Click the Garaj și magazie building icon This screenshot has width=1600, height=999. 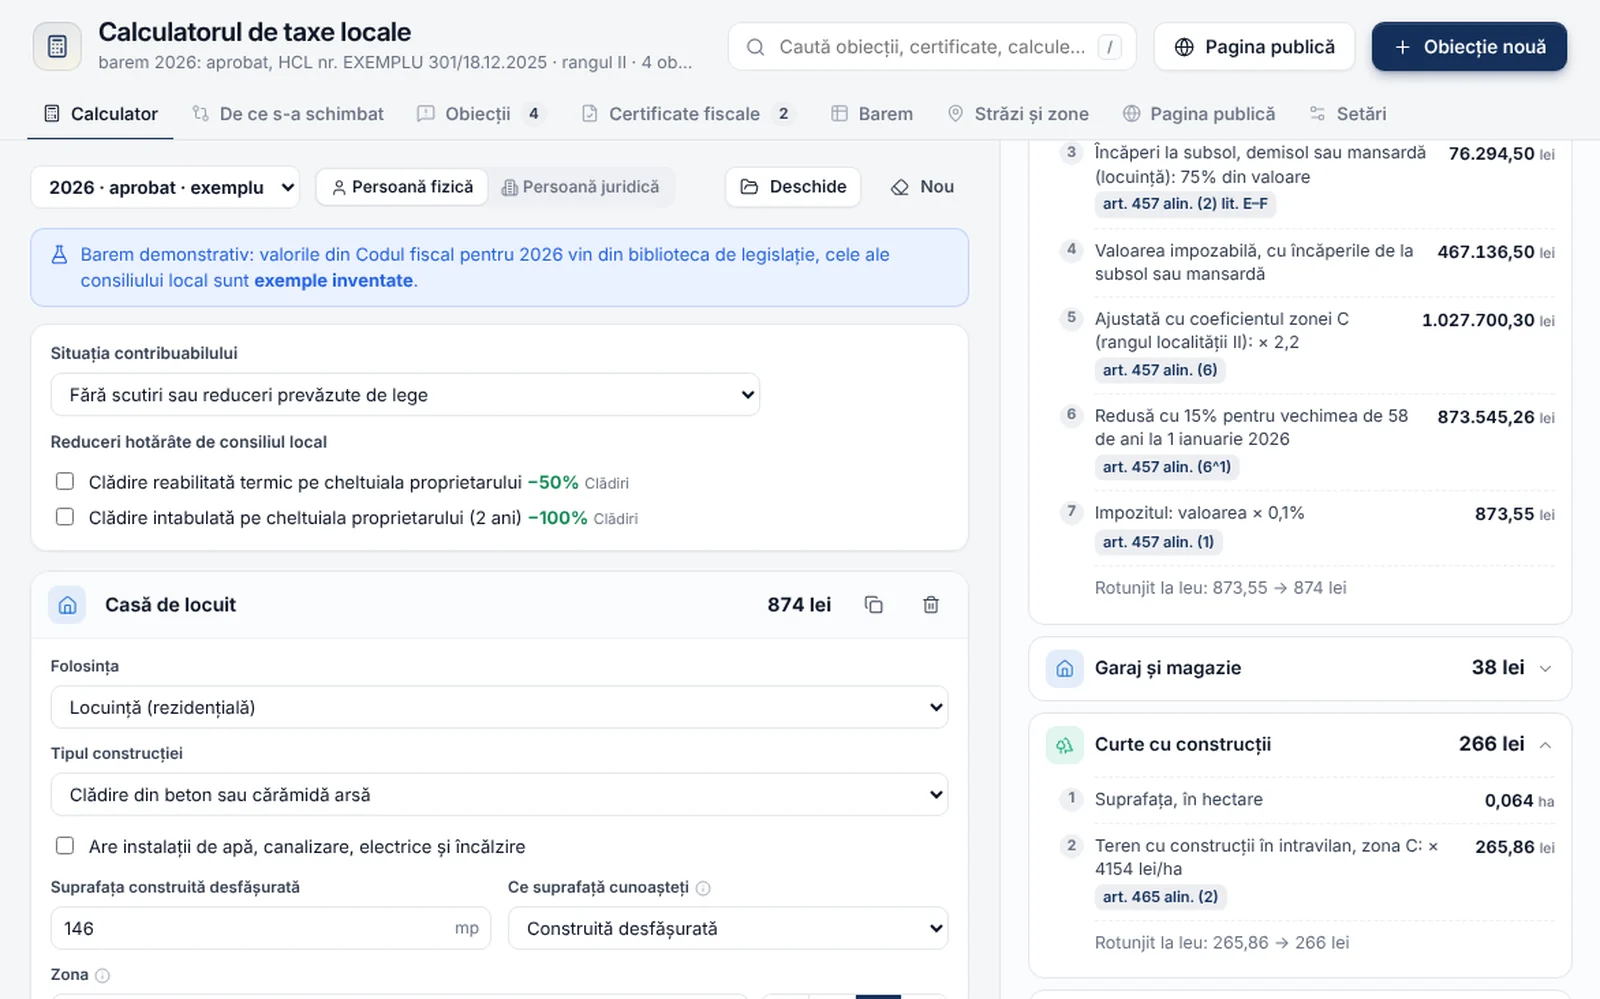pos(1065,668)
